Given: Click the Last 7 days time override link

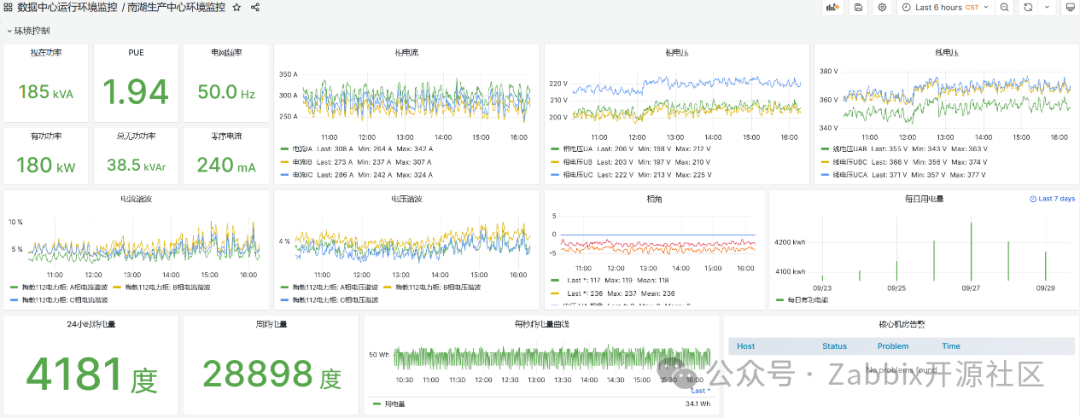Looking at the screenshot, I should tap(1052, 198).
